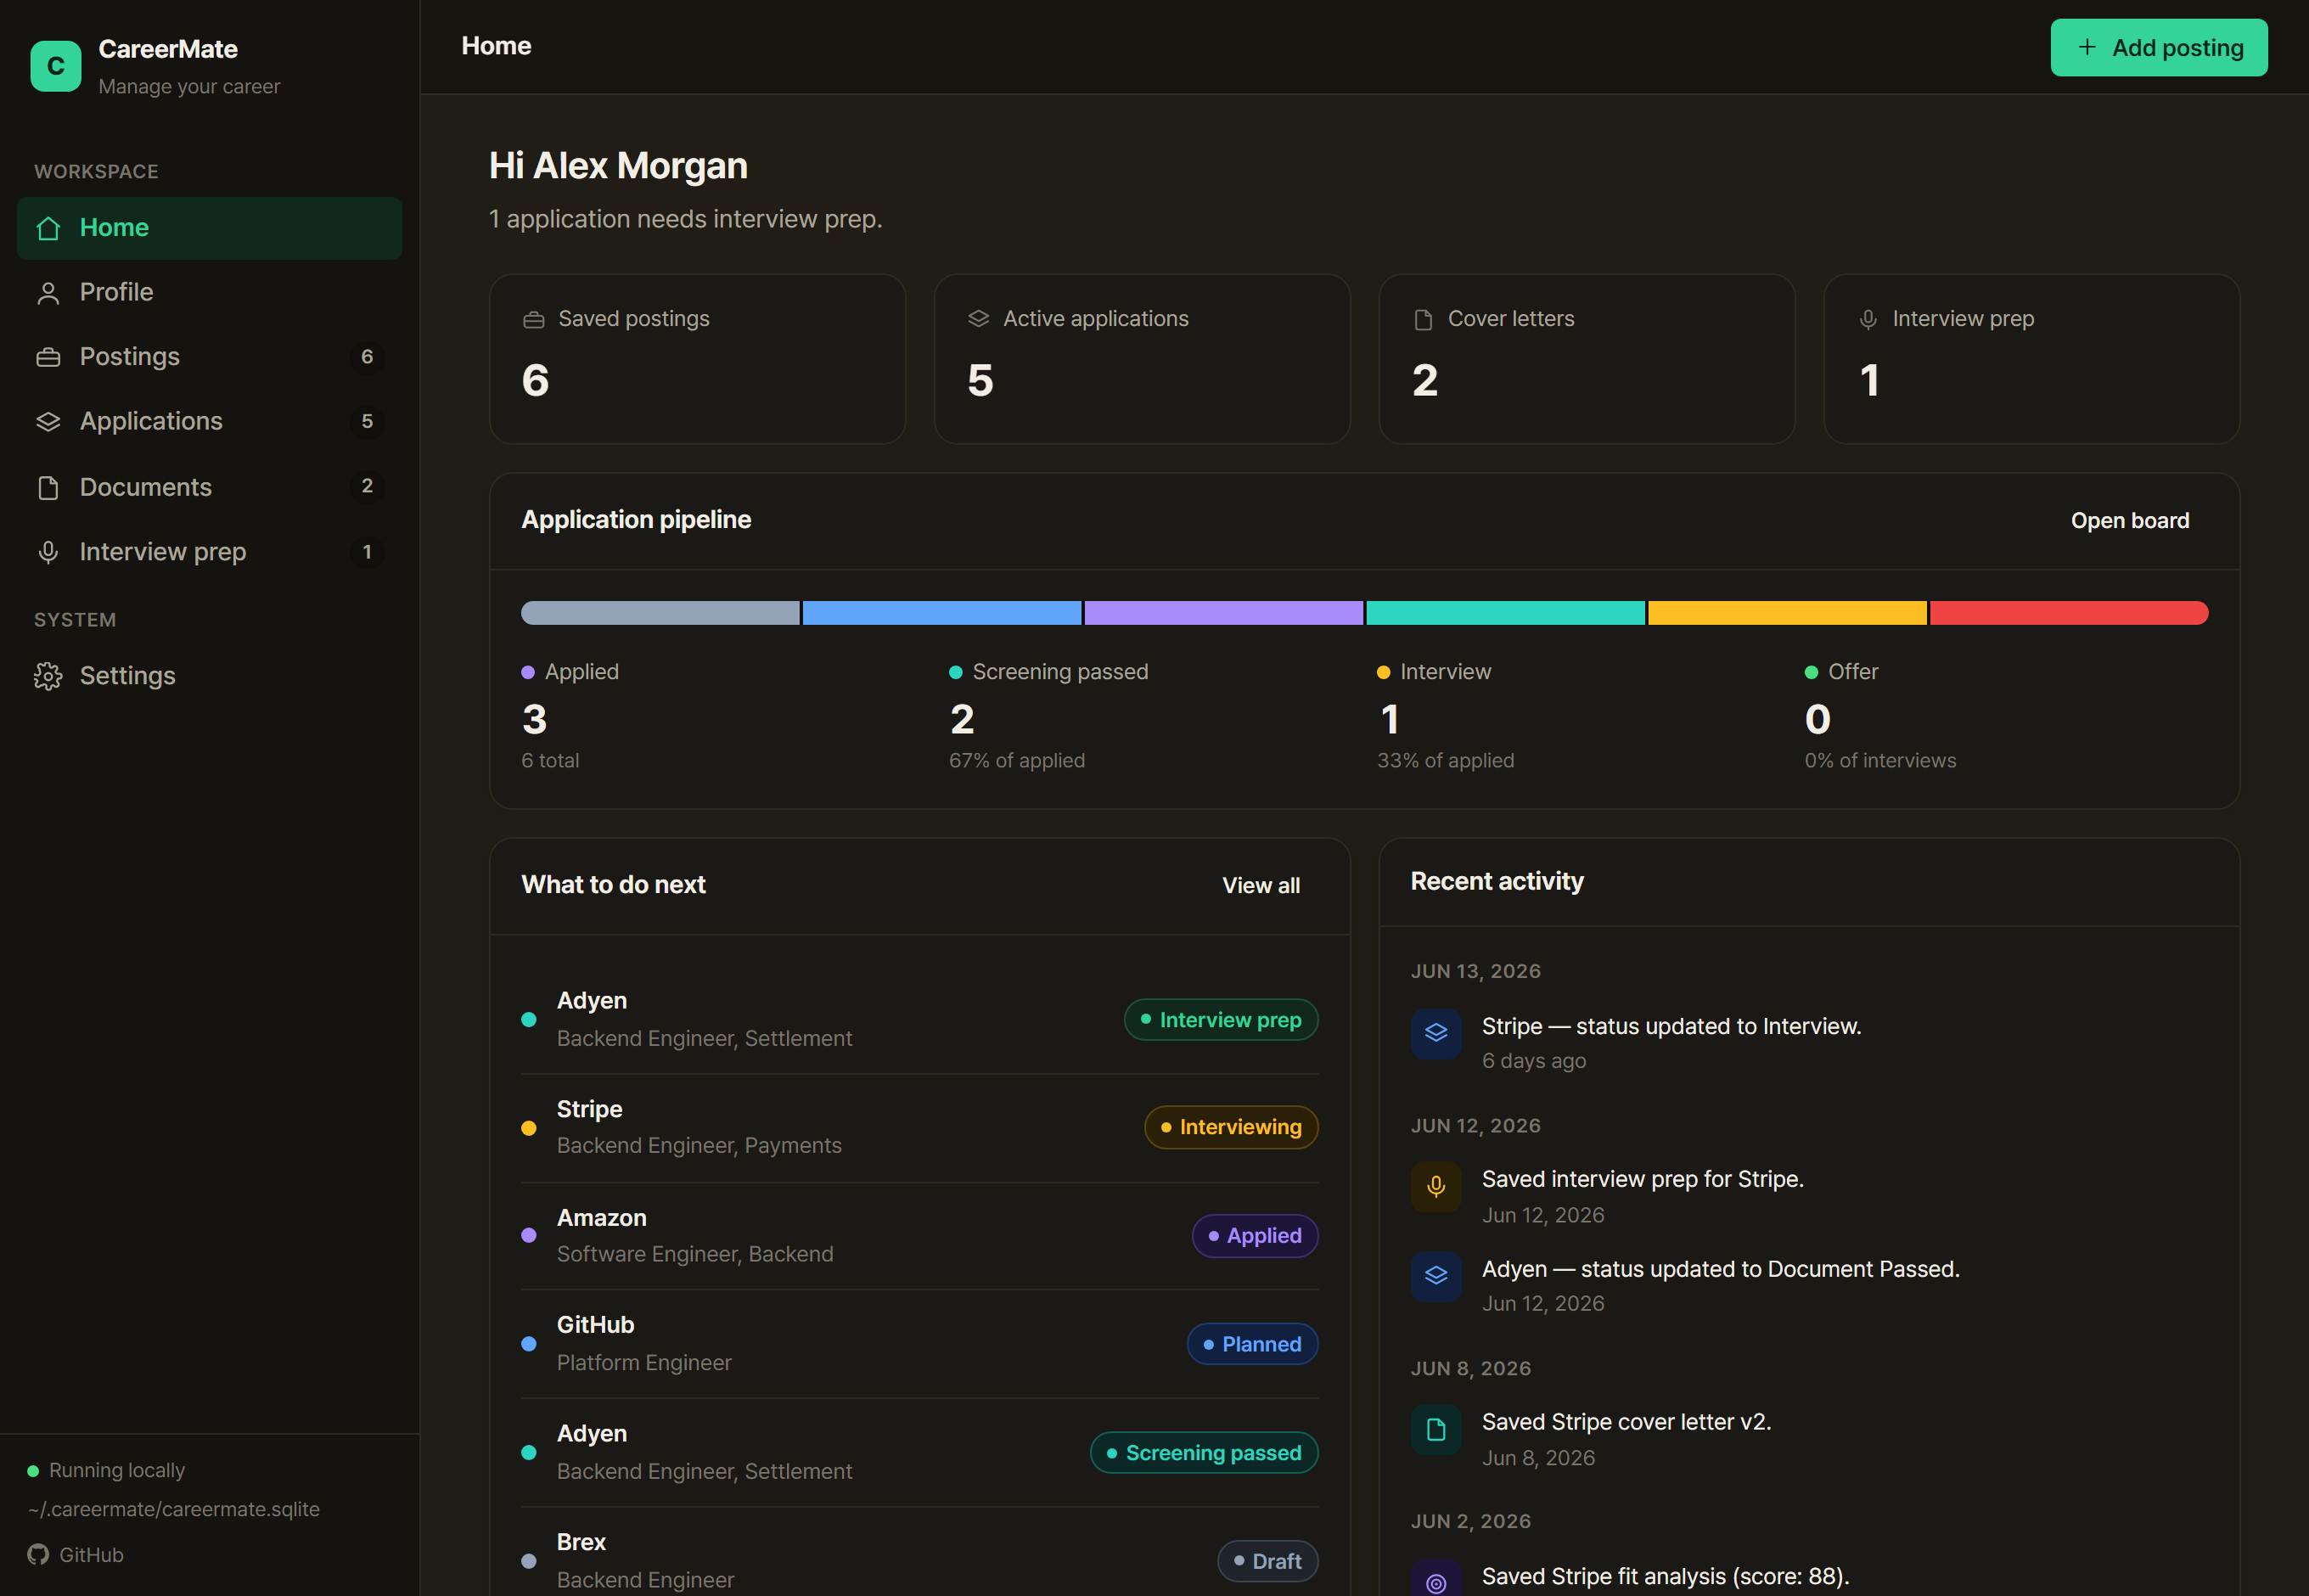This screenshot has width=2309, height=1596.
Task: Open the Saved postings stat card
Action: click(x=697, y=359)
